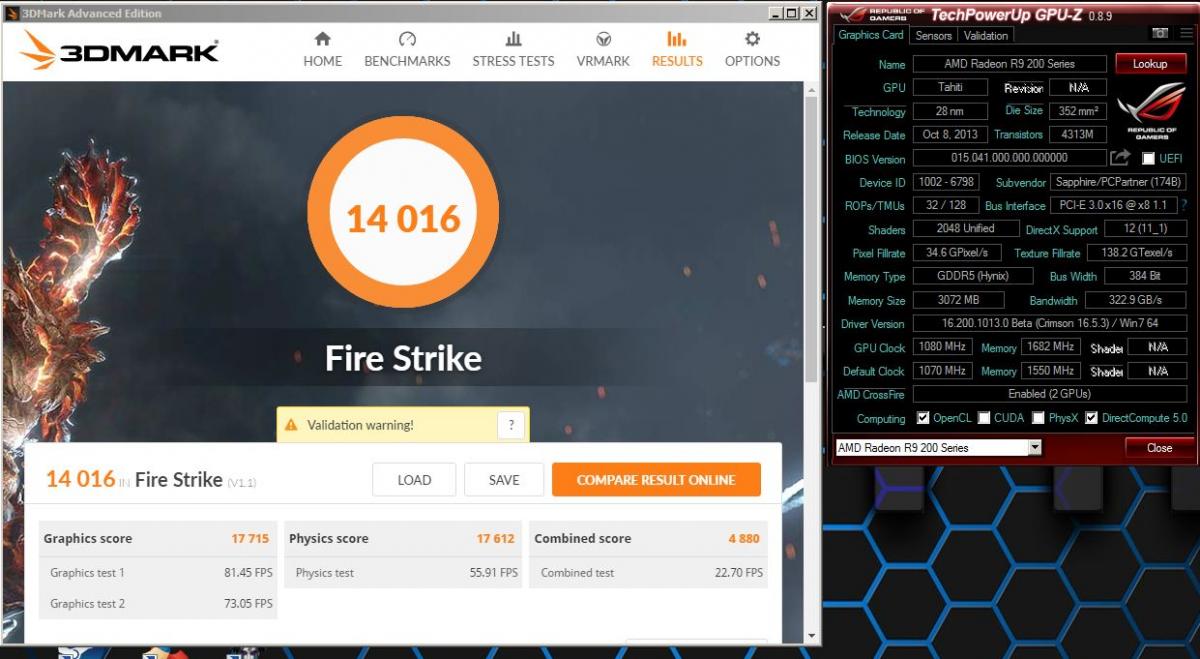Screen dimensions: 1200x659
Task: Select the RESULTS tab
Action: click(677, 50)
